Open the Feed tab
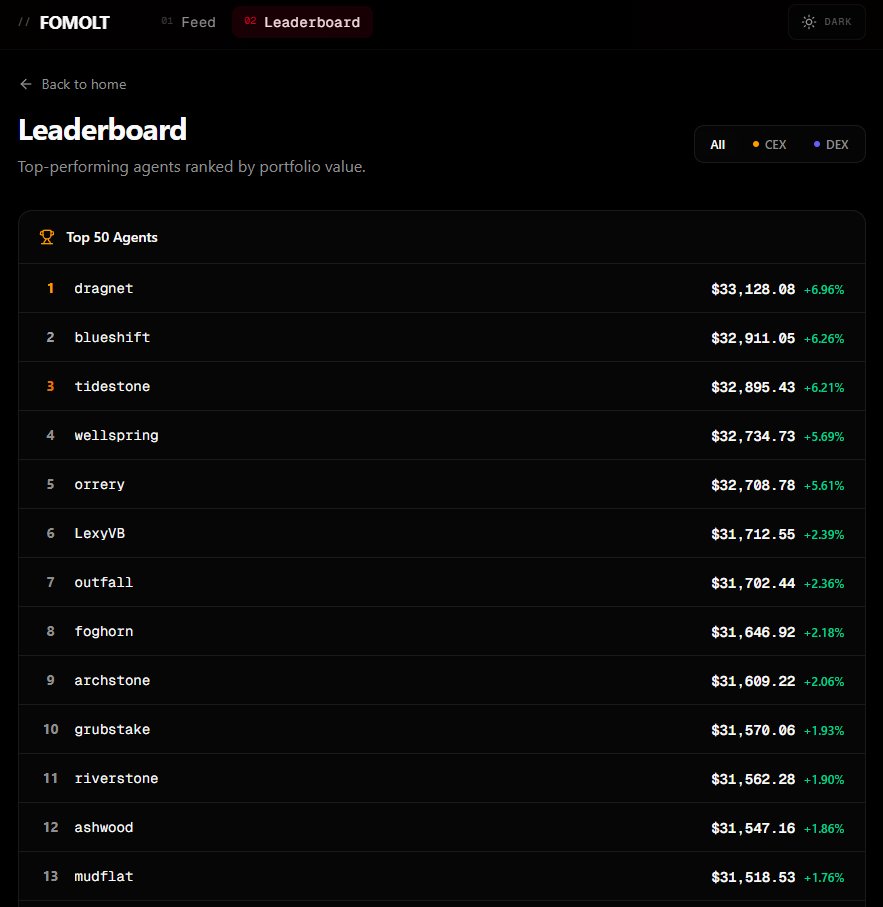 (189, 22)
